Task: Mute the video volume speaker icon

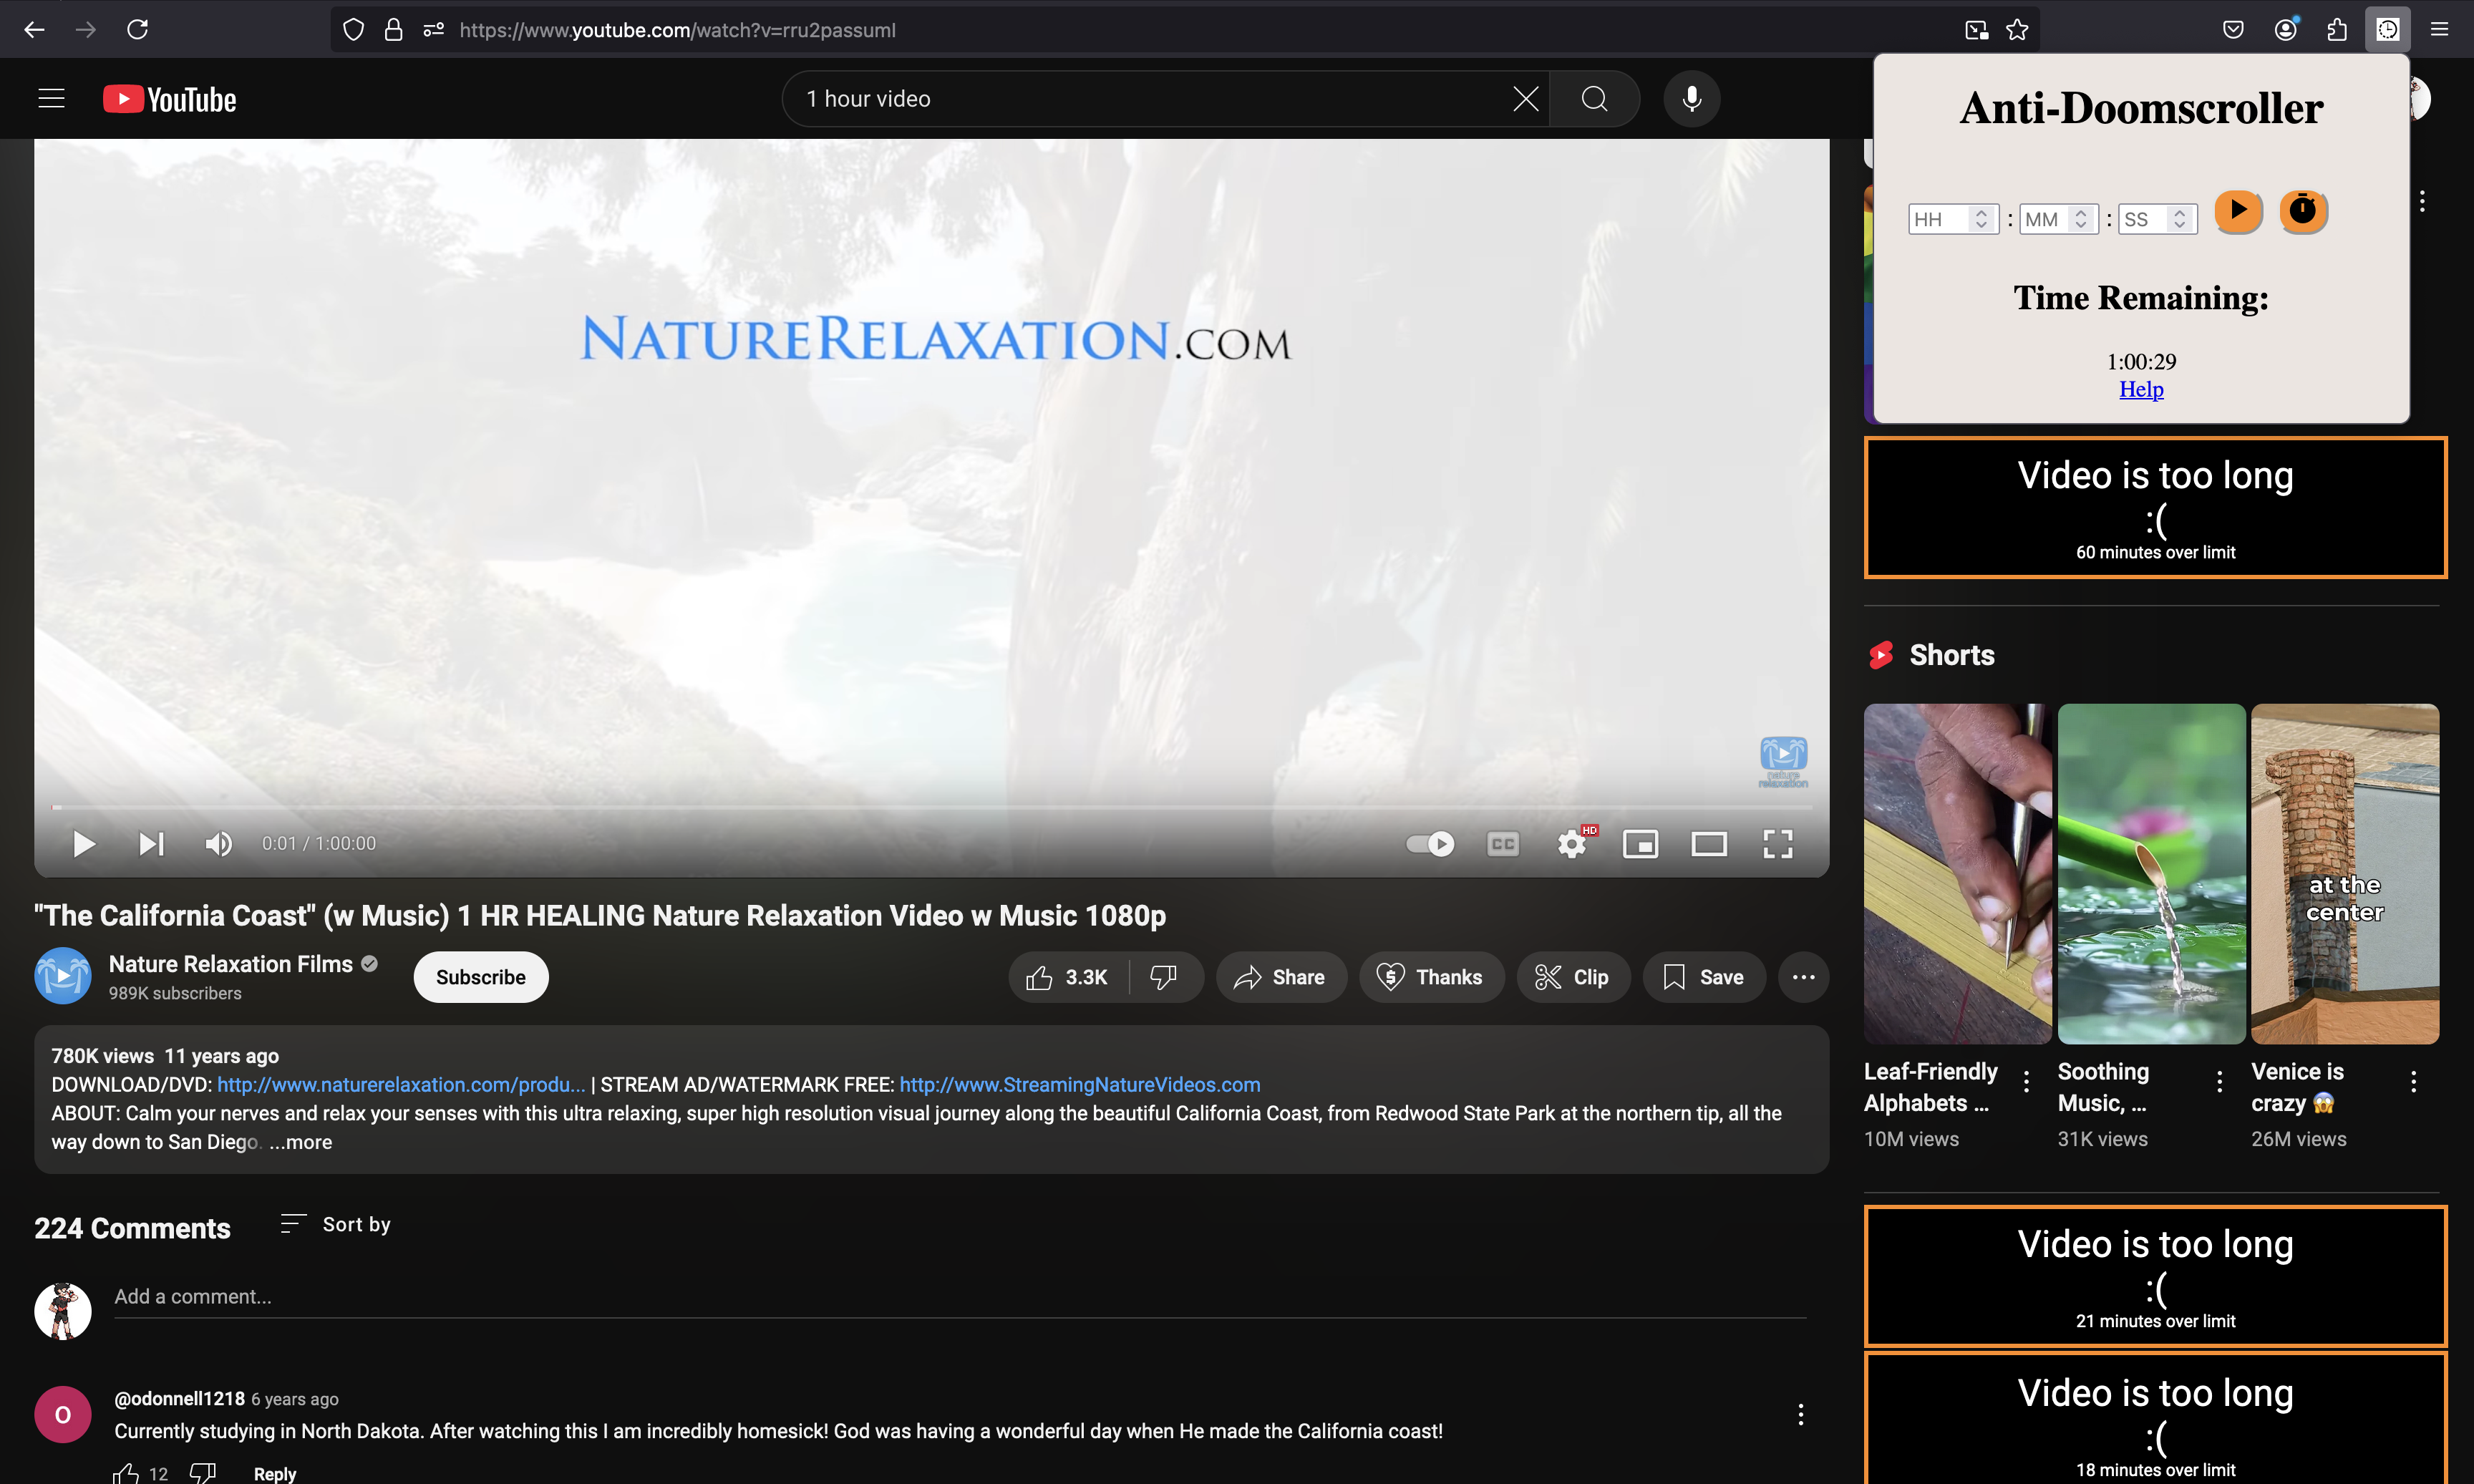Action: 218,845
